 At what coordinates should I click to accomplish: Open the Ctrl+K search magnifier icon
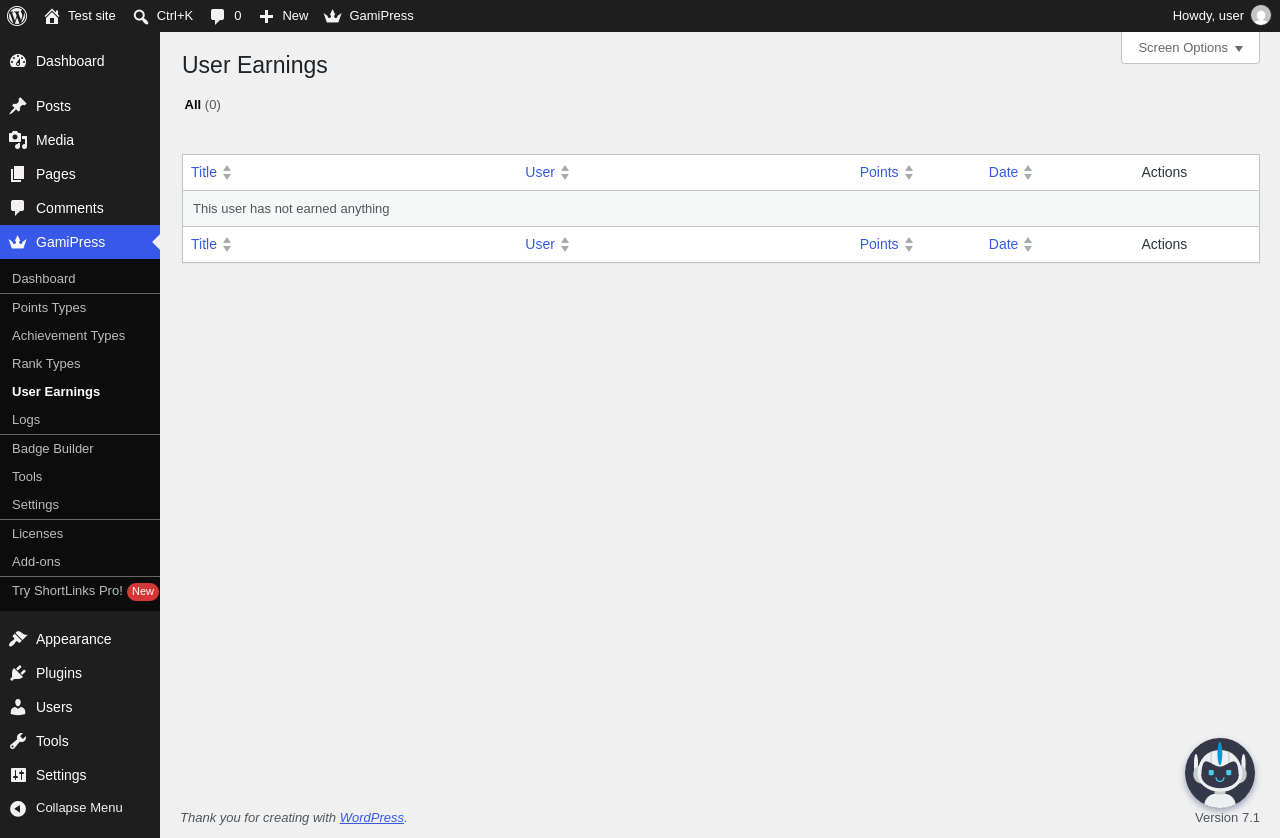pyautogui.click(x=141, y=16)
